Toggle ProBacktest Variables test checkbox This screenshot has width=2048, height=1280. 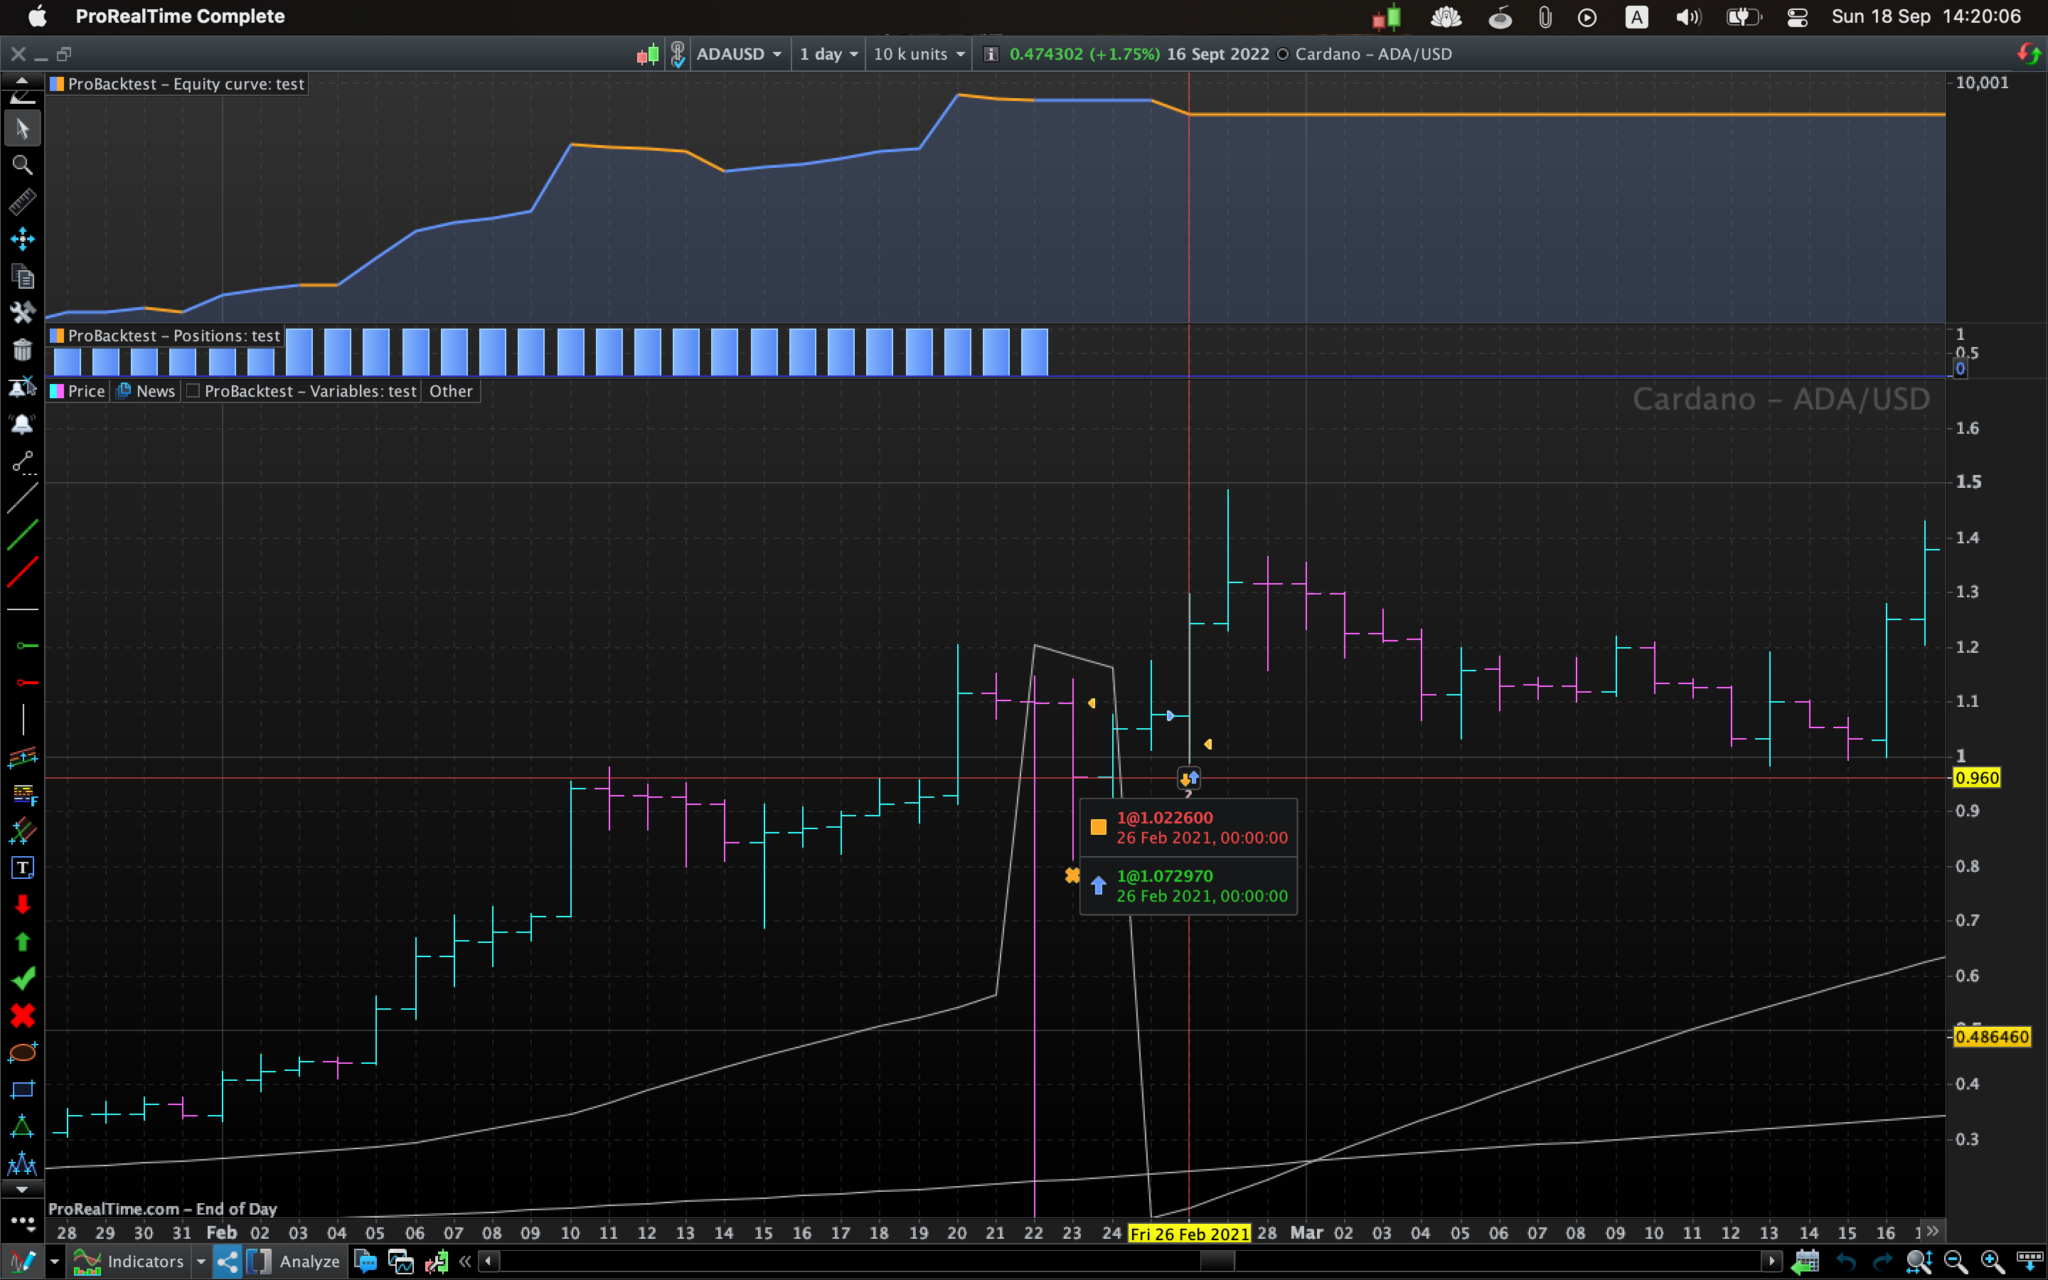pos(194,391)
